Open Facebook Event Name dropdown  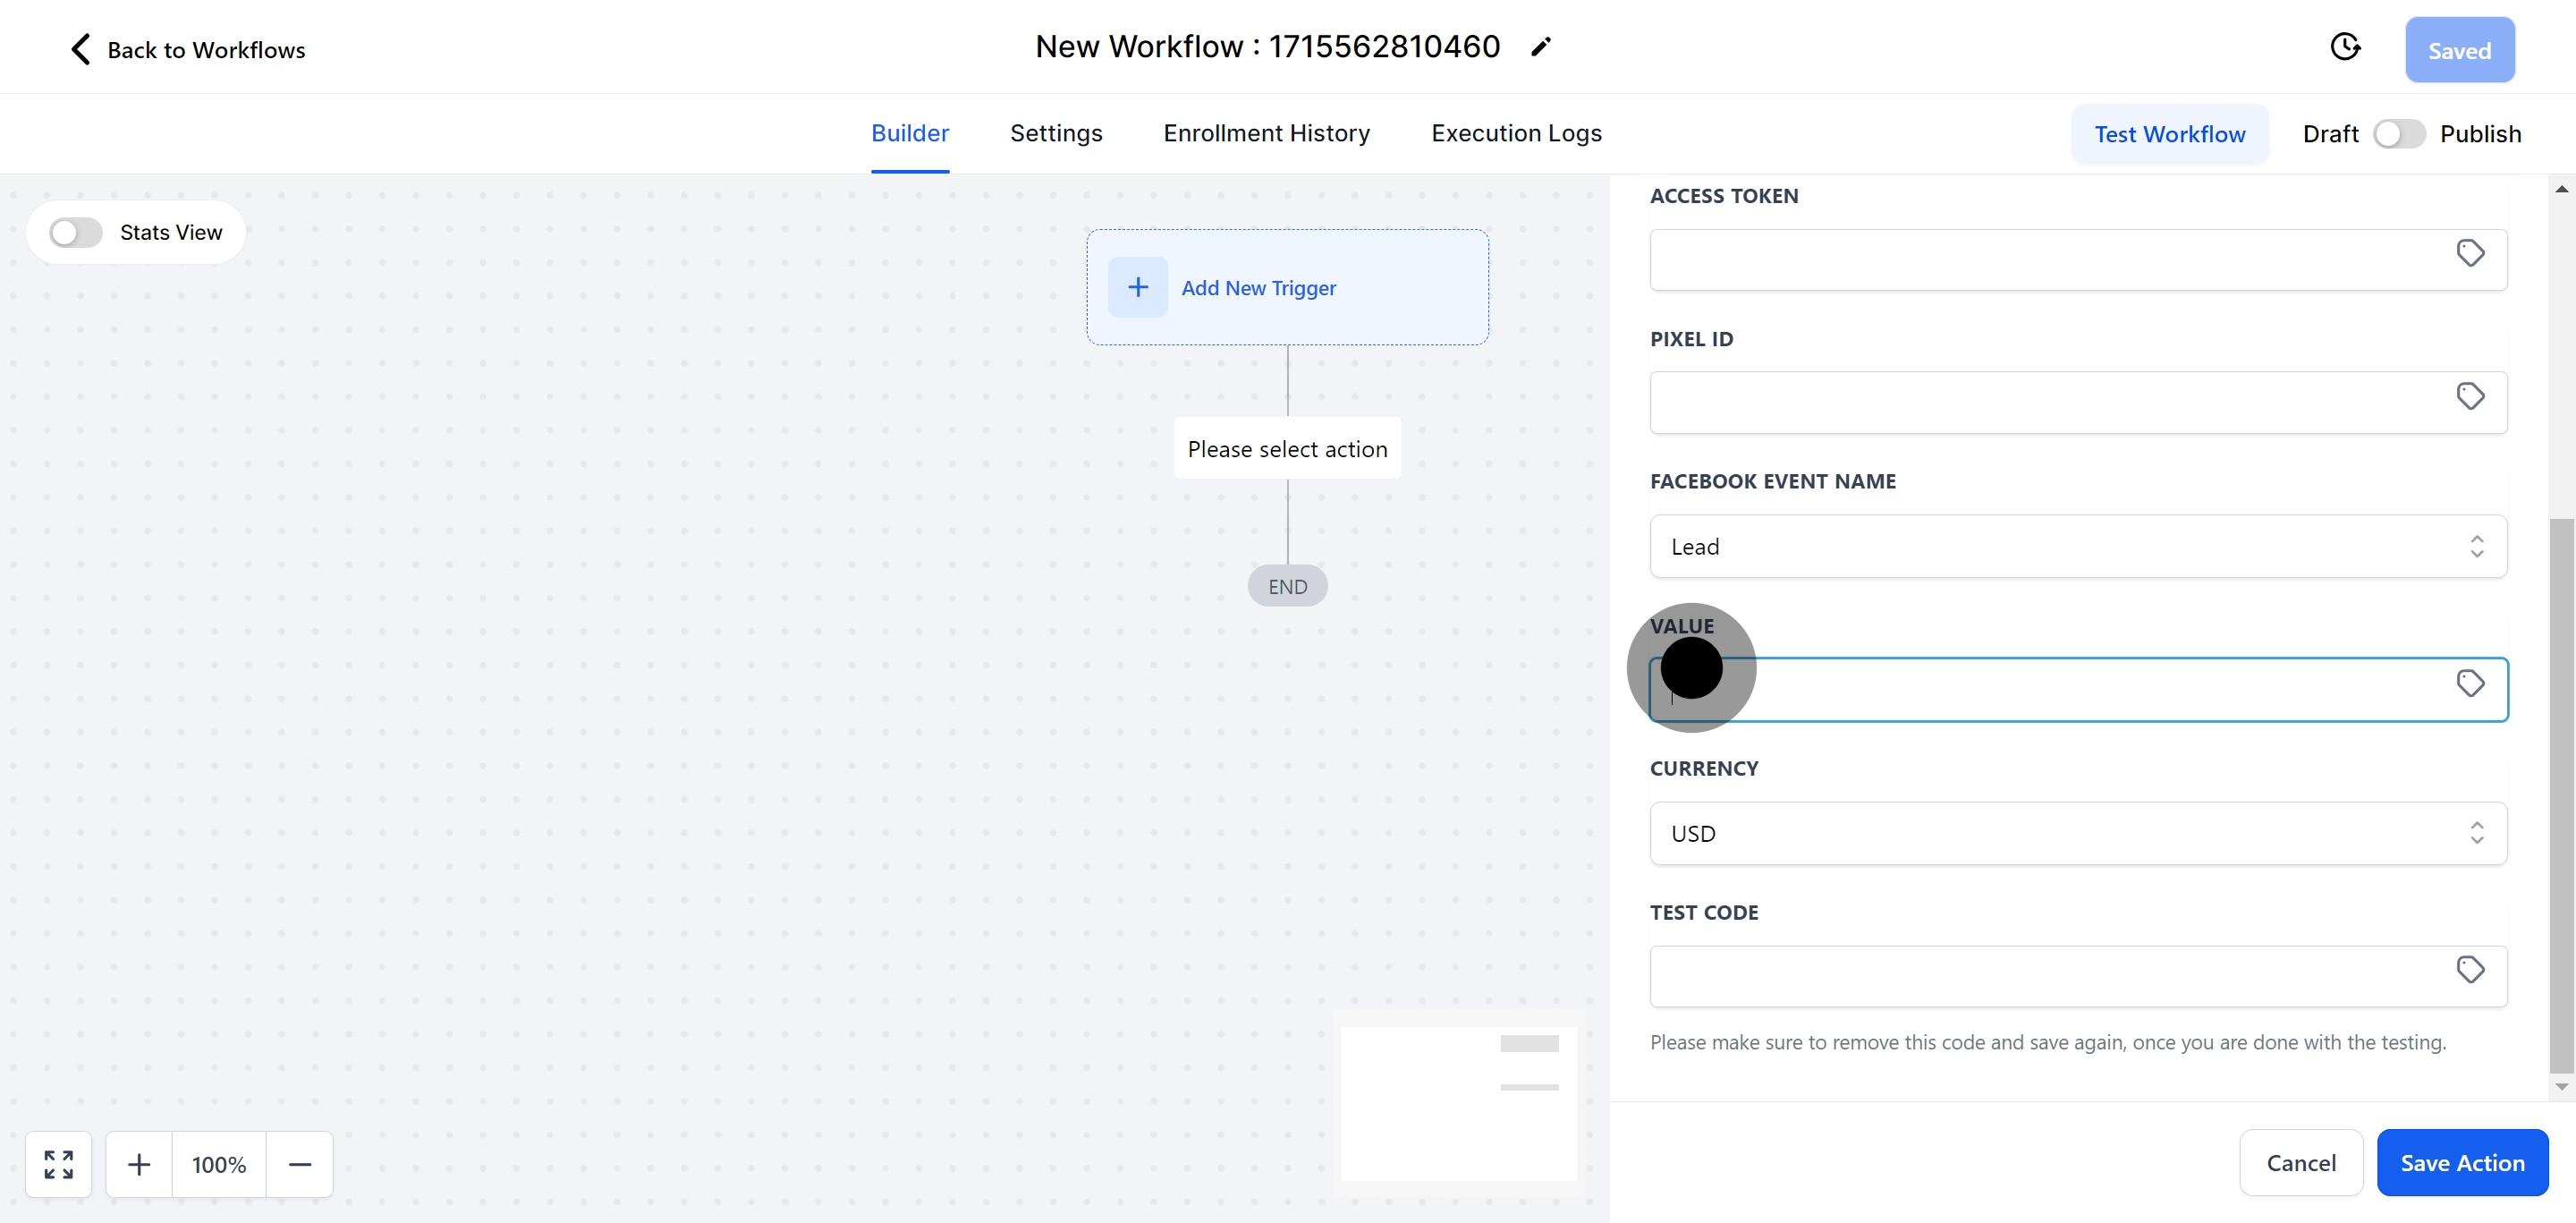(2077, 547)
